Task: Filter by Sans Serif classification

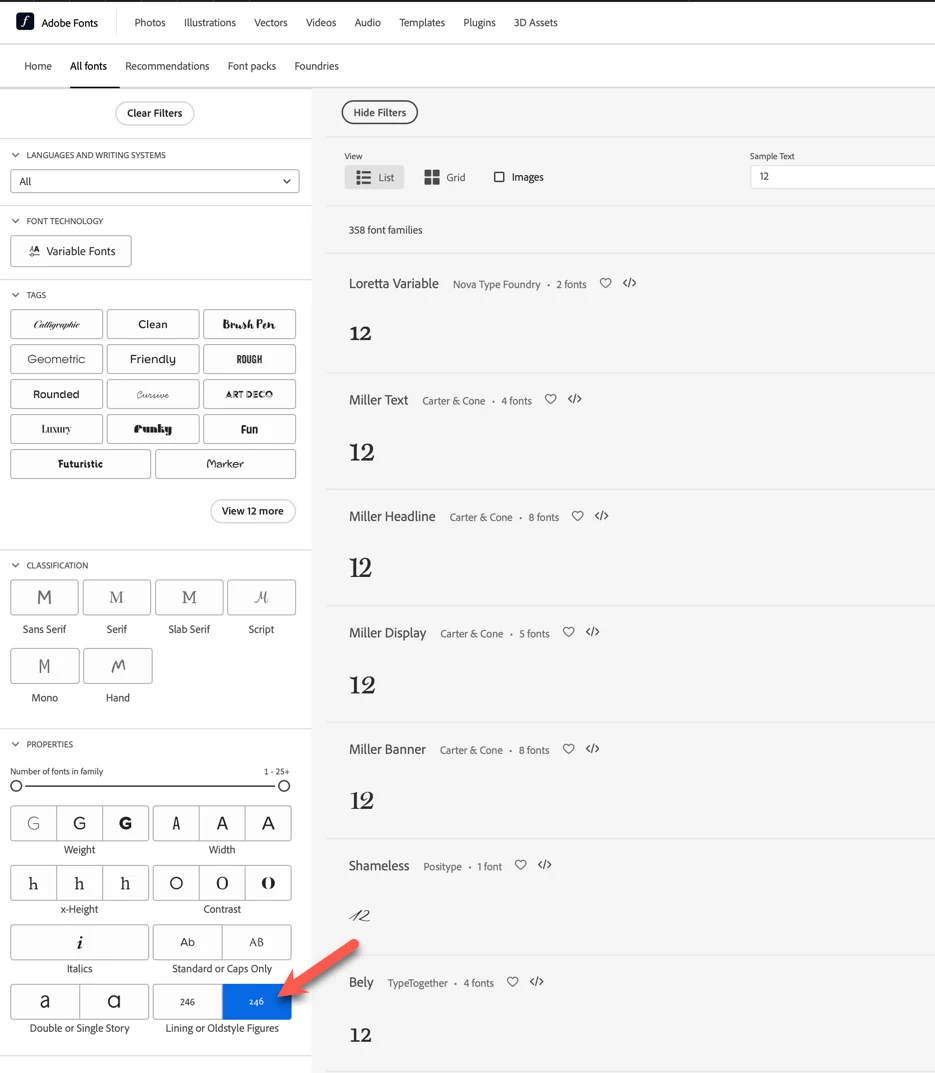Action: pos(44,597)
